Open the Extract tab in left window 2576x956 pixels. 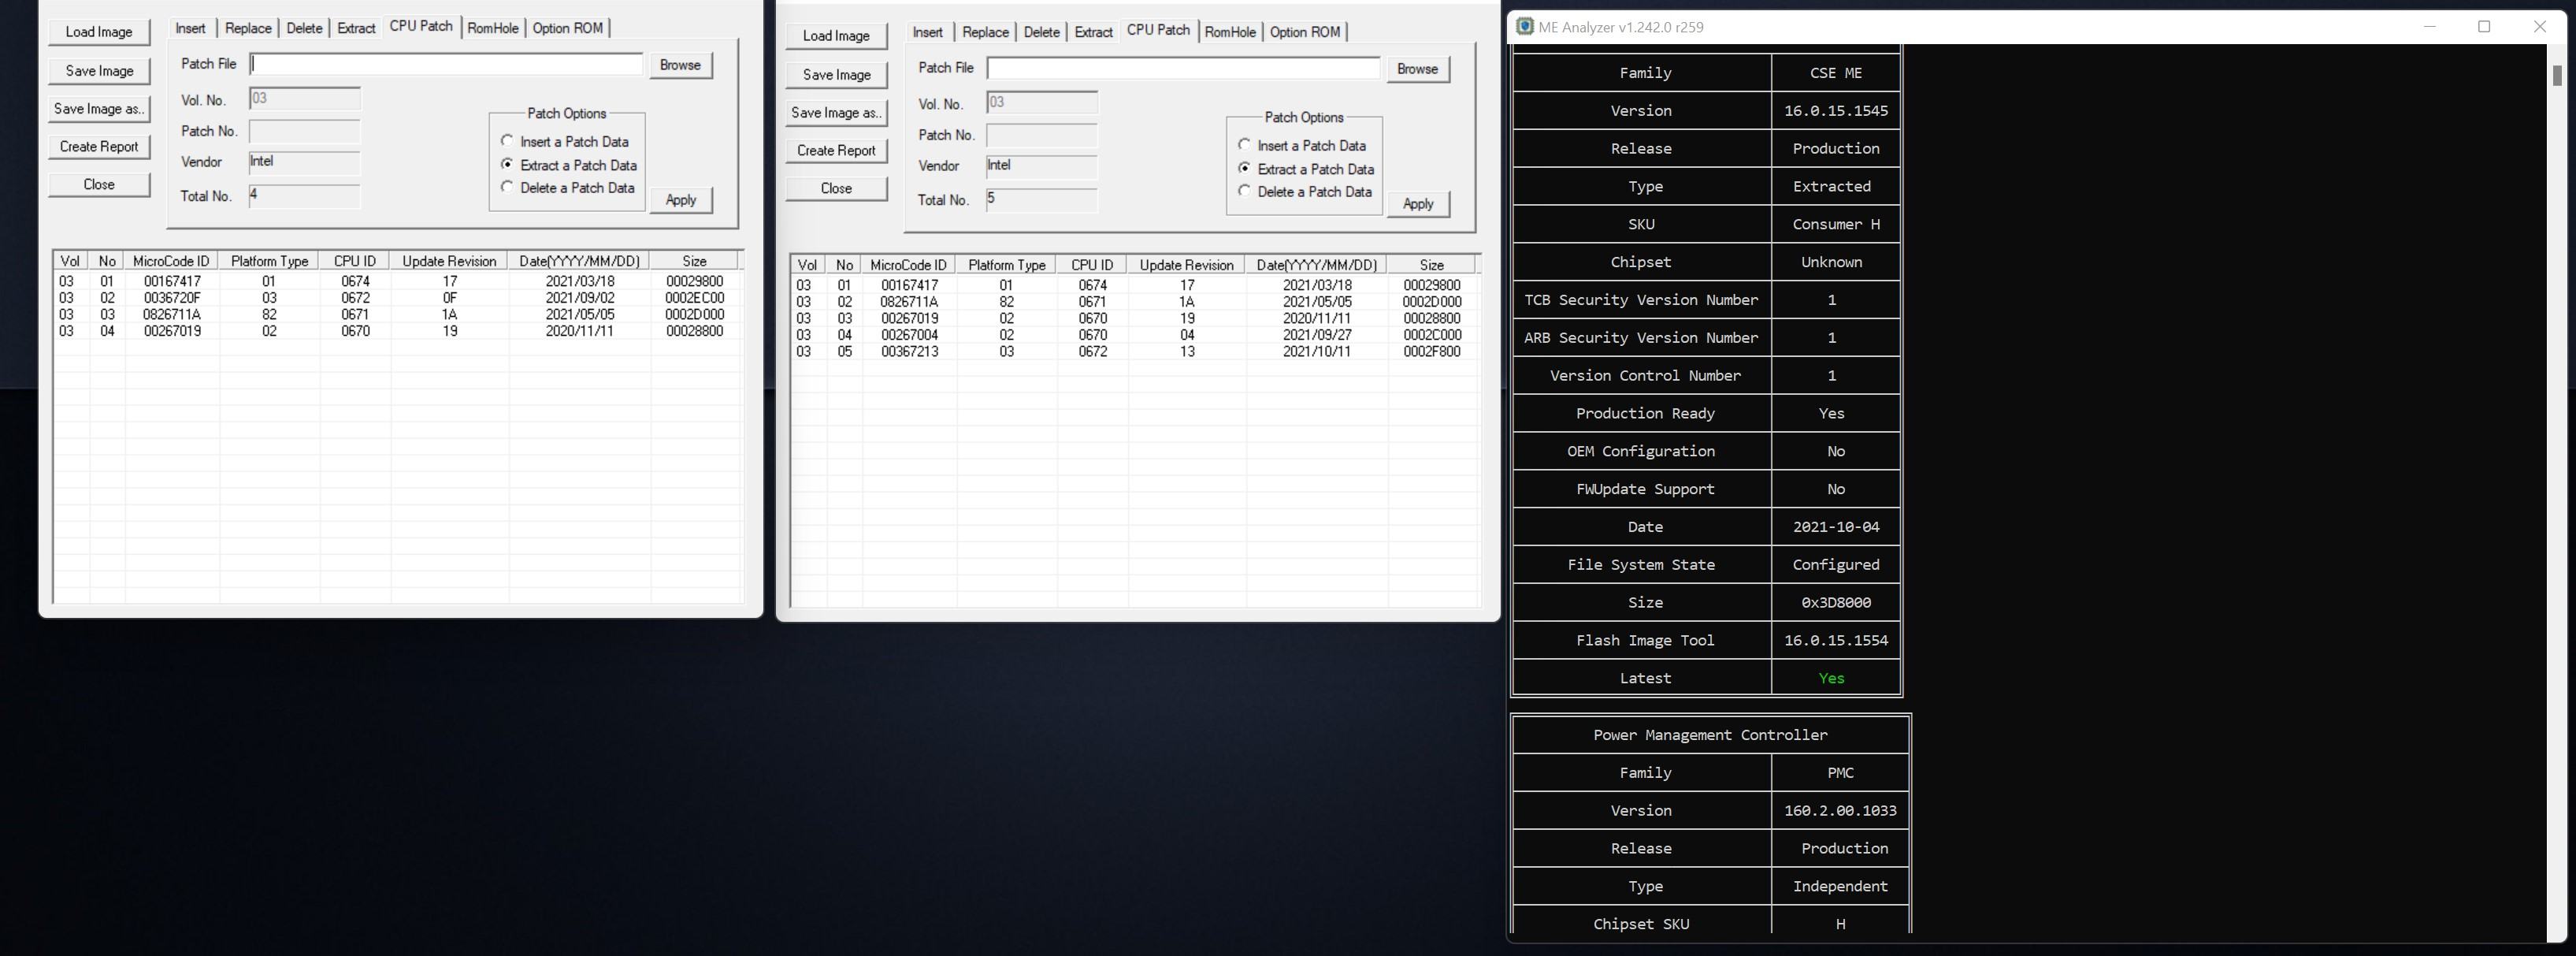click(x=356, y=28)
